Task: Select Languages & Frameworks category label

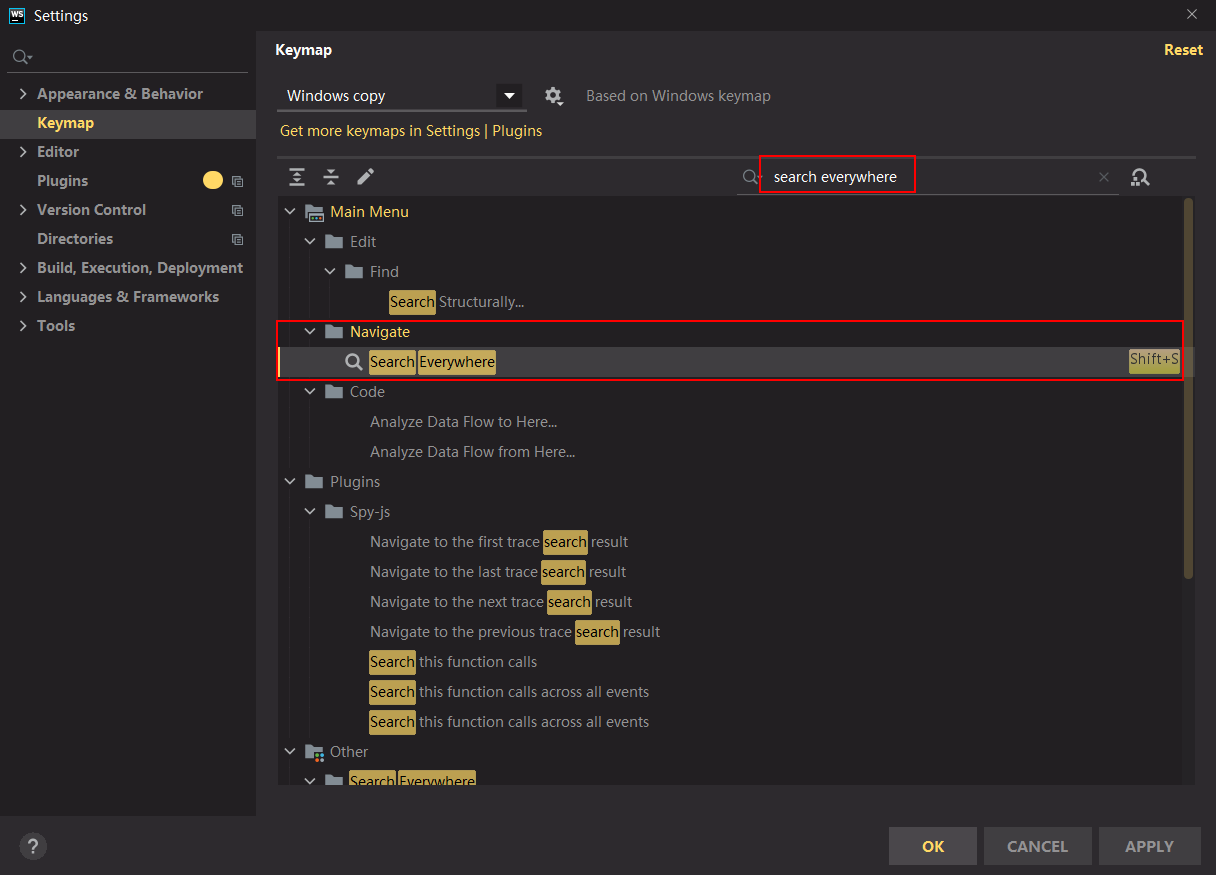Action: (x=128, y=297)
